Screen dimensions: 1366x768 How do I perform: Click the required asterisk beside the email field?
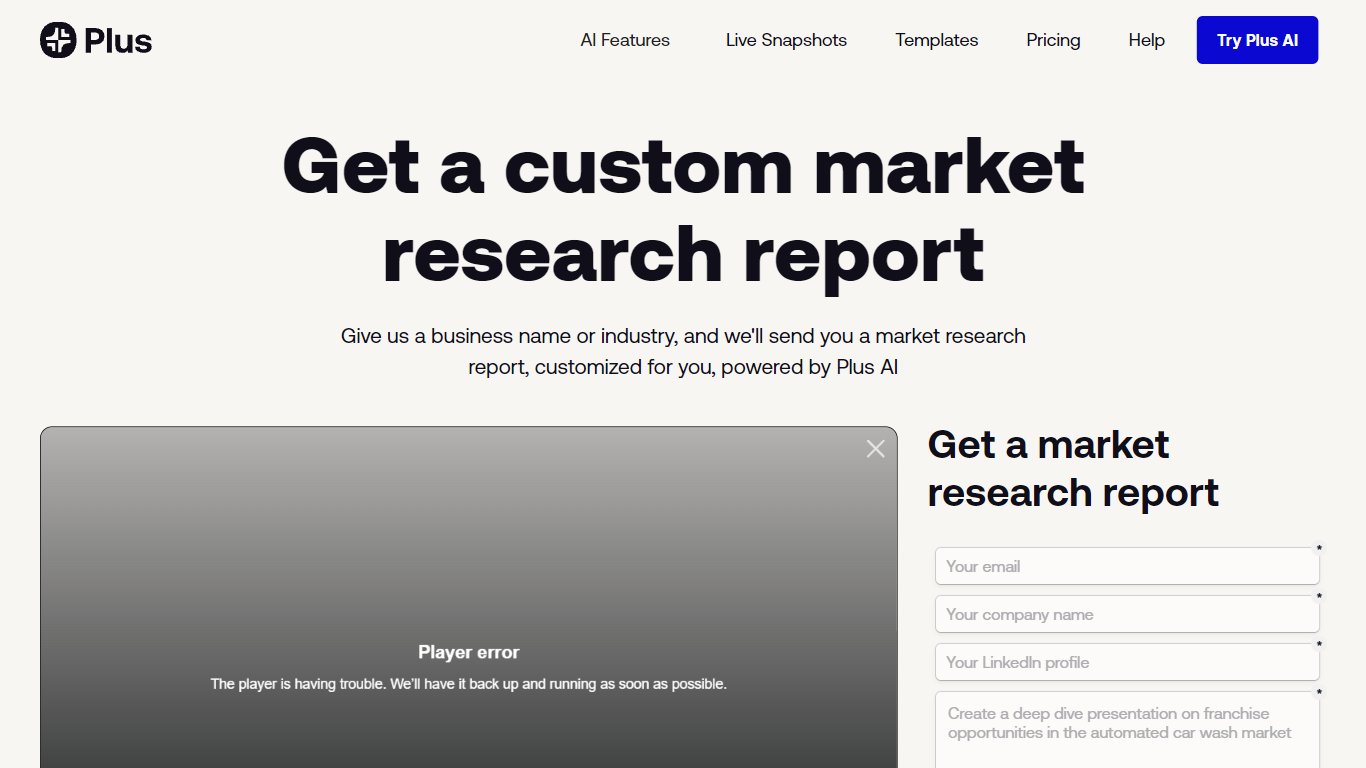(x=1319, y=549)
